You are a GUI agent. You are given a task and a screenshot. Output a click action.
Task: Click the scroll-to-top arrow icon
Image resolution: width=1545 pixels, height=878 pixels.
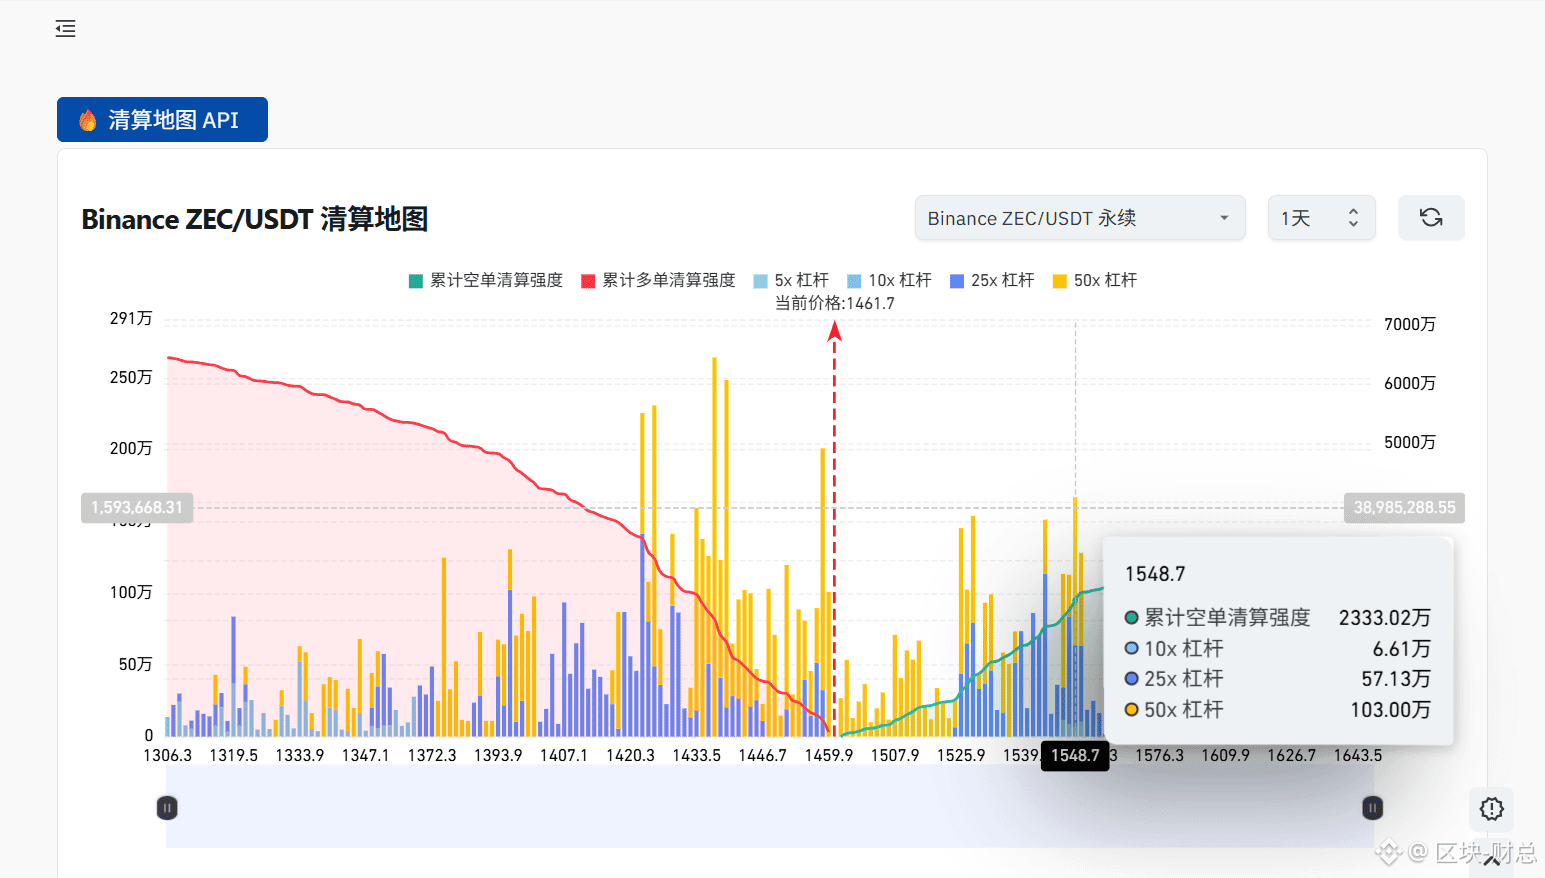[1491, 862]
